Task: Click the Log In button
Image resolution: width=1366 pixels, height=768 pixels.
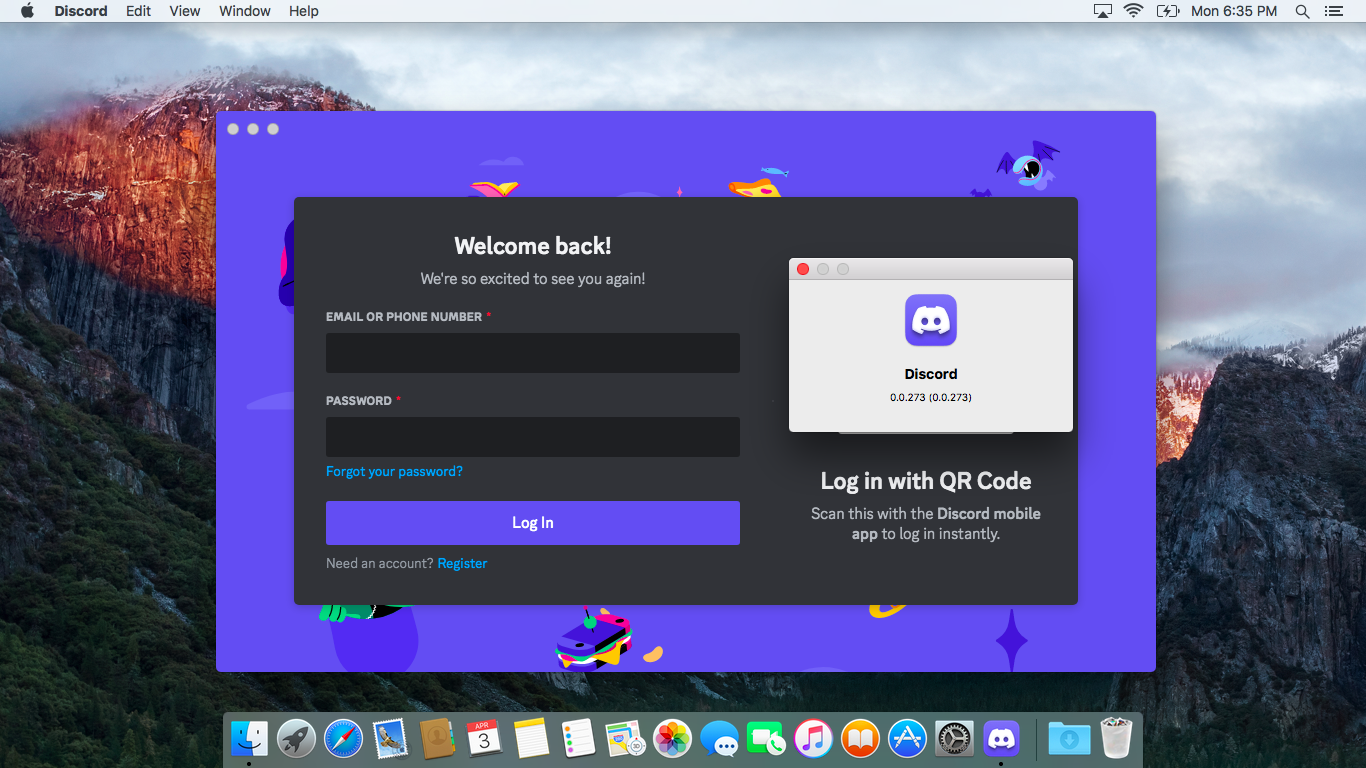Action: tap(533, 523)
